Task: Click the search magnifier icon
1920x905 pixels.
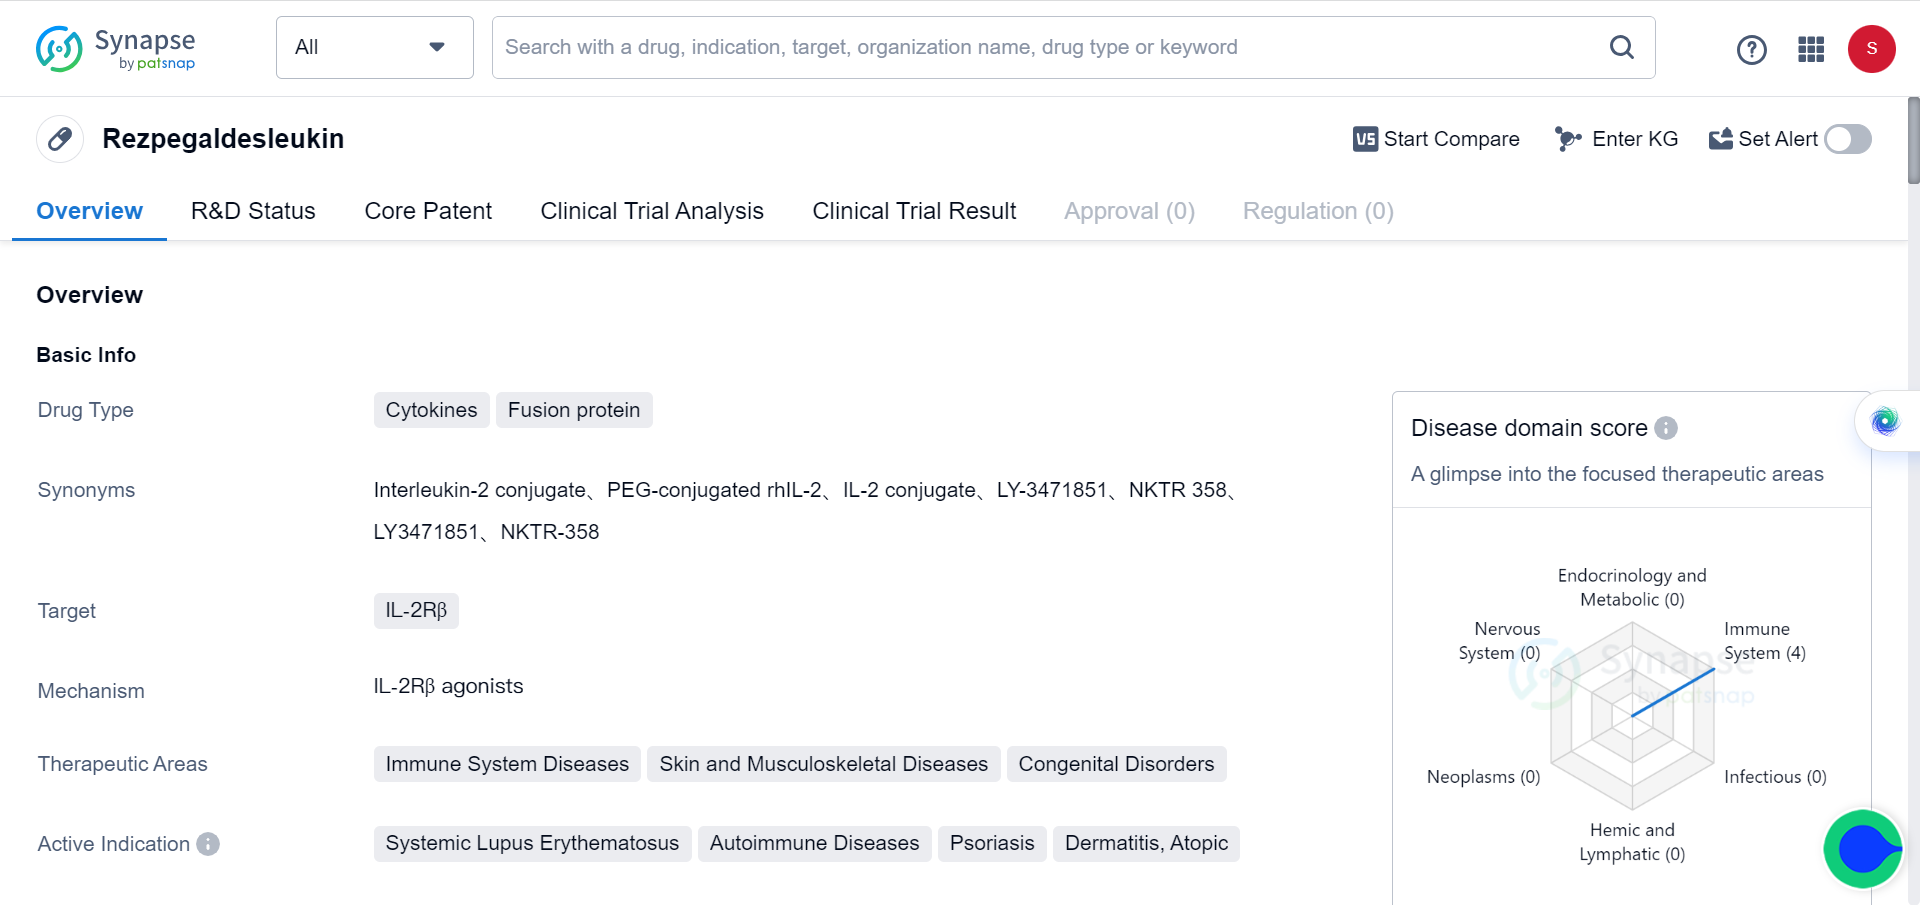Action: 1621,47
